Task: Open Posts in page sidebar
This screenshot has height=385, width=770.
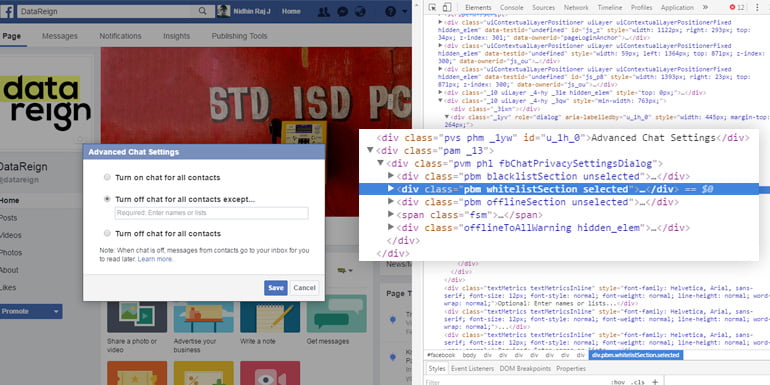Action: (x=8, y=218)
